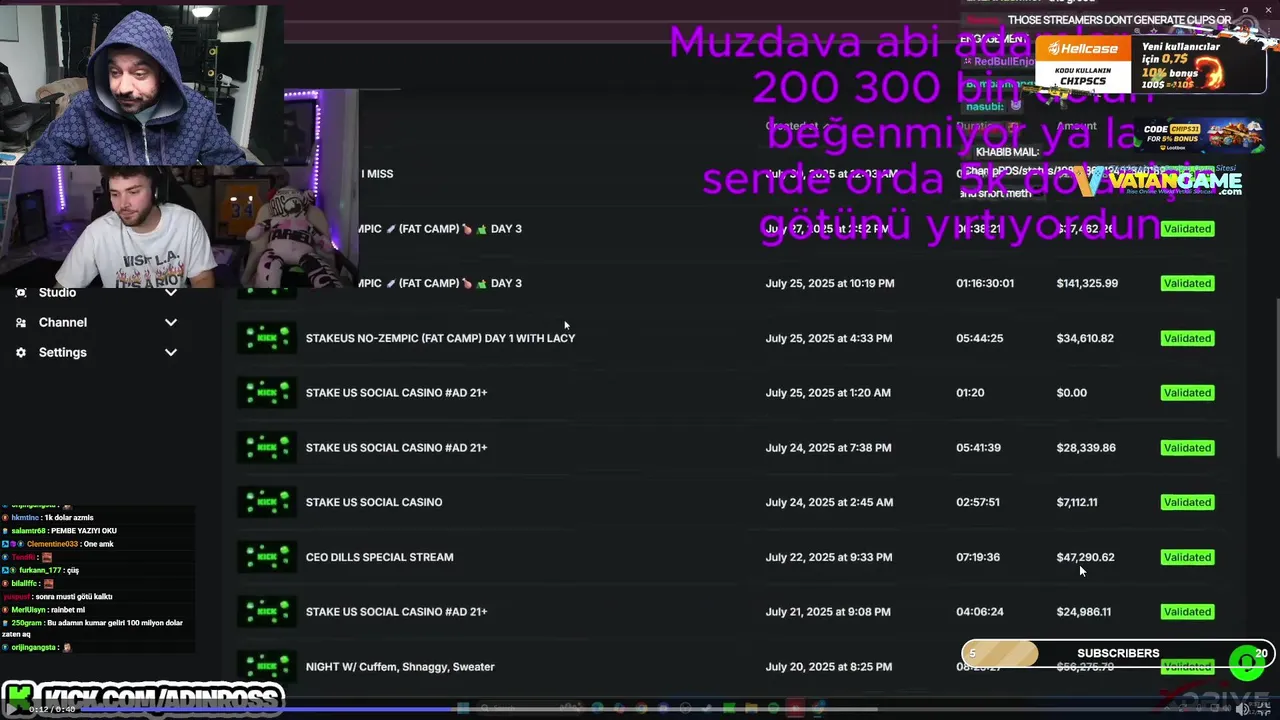The width and height of the screenshot is (1280, 720).
Task: Click the Validated badge for the $0.00 row
Action: coord(1187,393)
